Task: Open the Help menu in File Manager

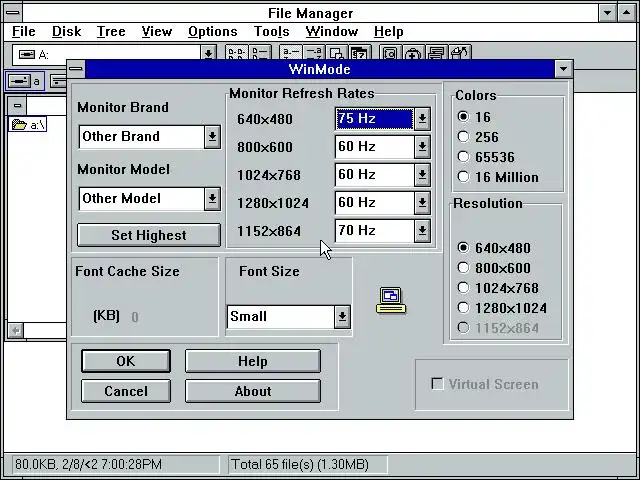Action: (389, 31)
